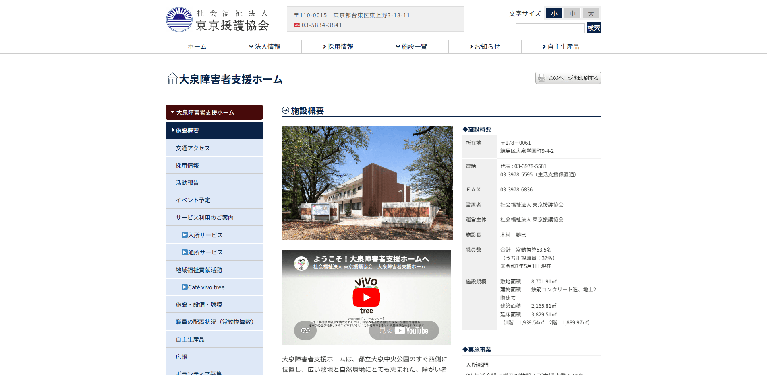Click the Watch on YouTube button
The height and width of the screenshot is (375, 767).
[x=404, y=331]
